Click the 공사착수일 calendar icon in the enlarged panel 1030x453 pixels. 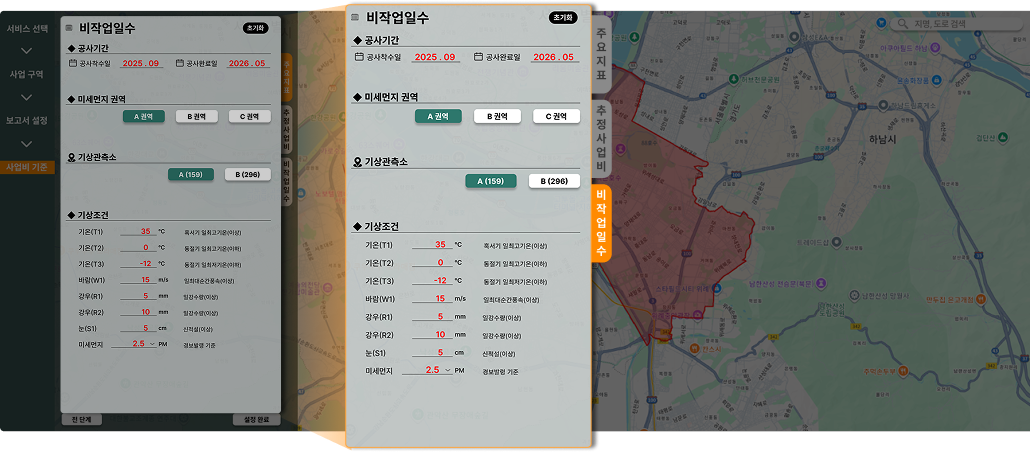coord(359,57)
